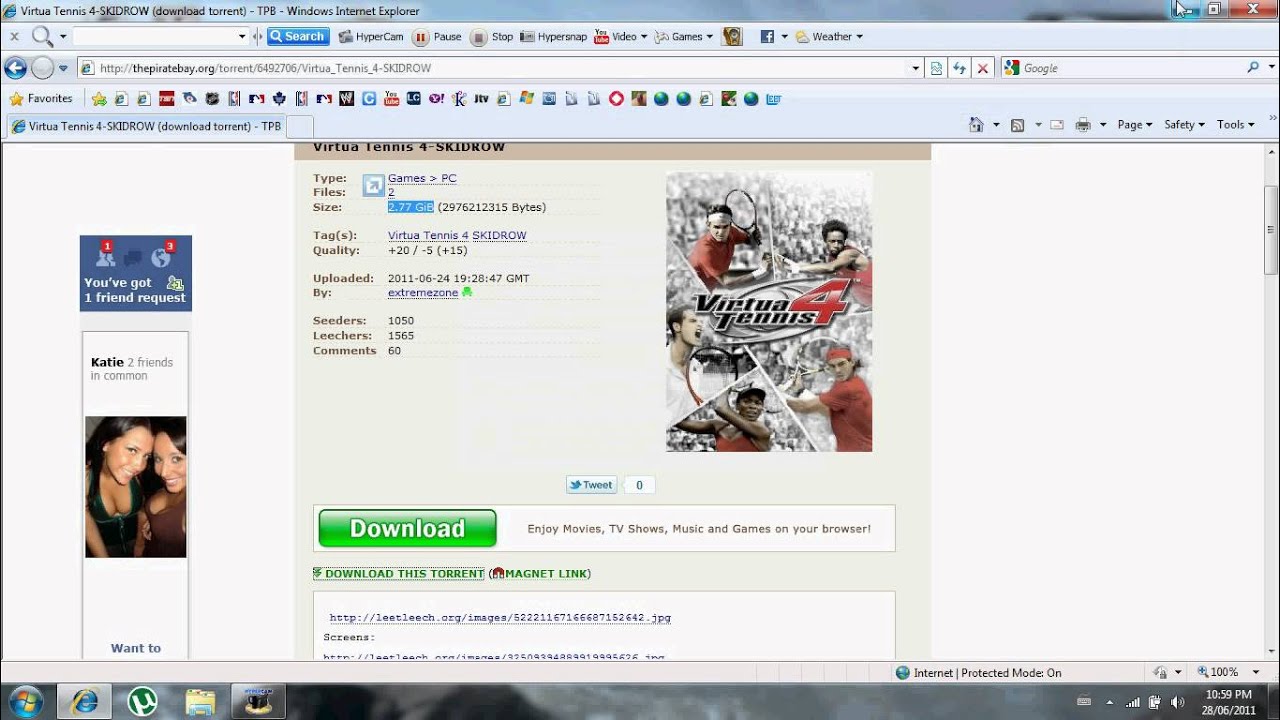1280x720 pixels.
Task: Open the Tools menu
Action: tap(1236, 125)
